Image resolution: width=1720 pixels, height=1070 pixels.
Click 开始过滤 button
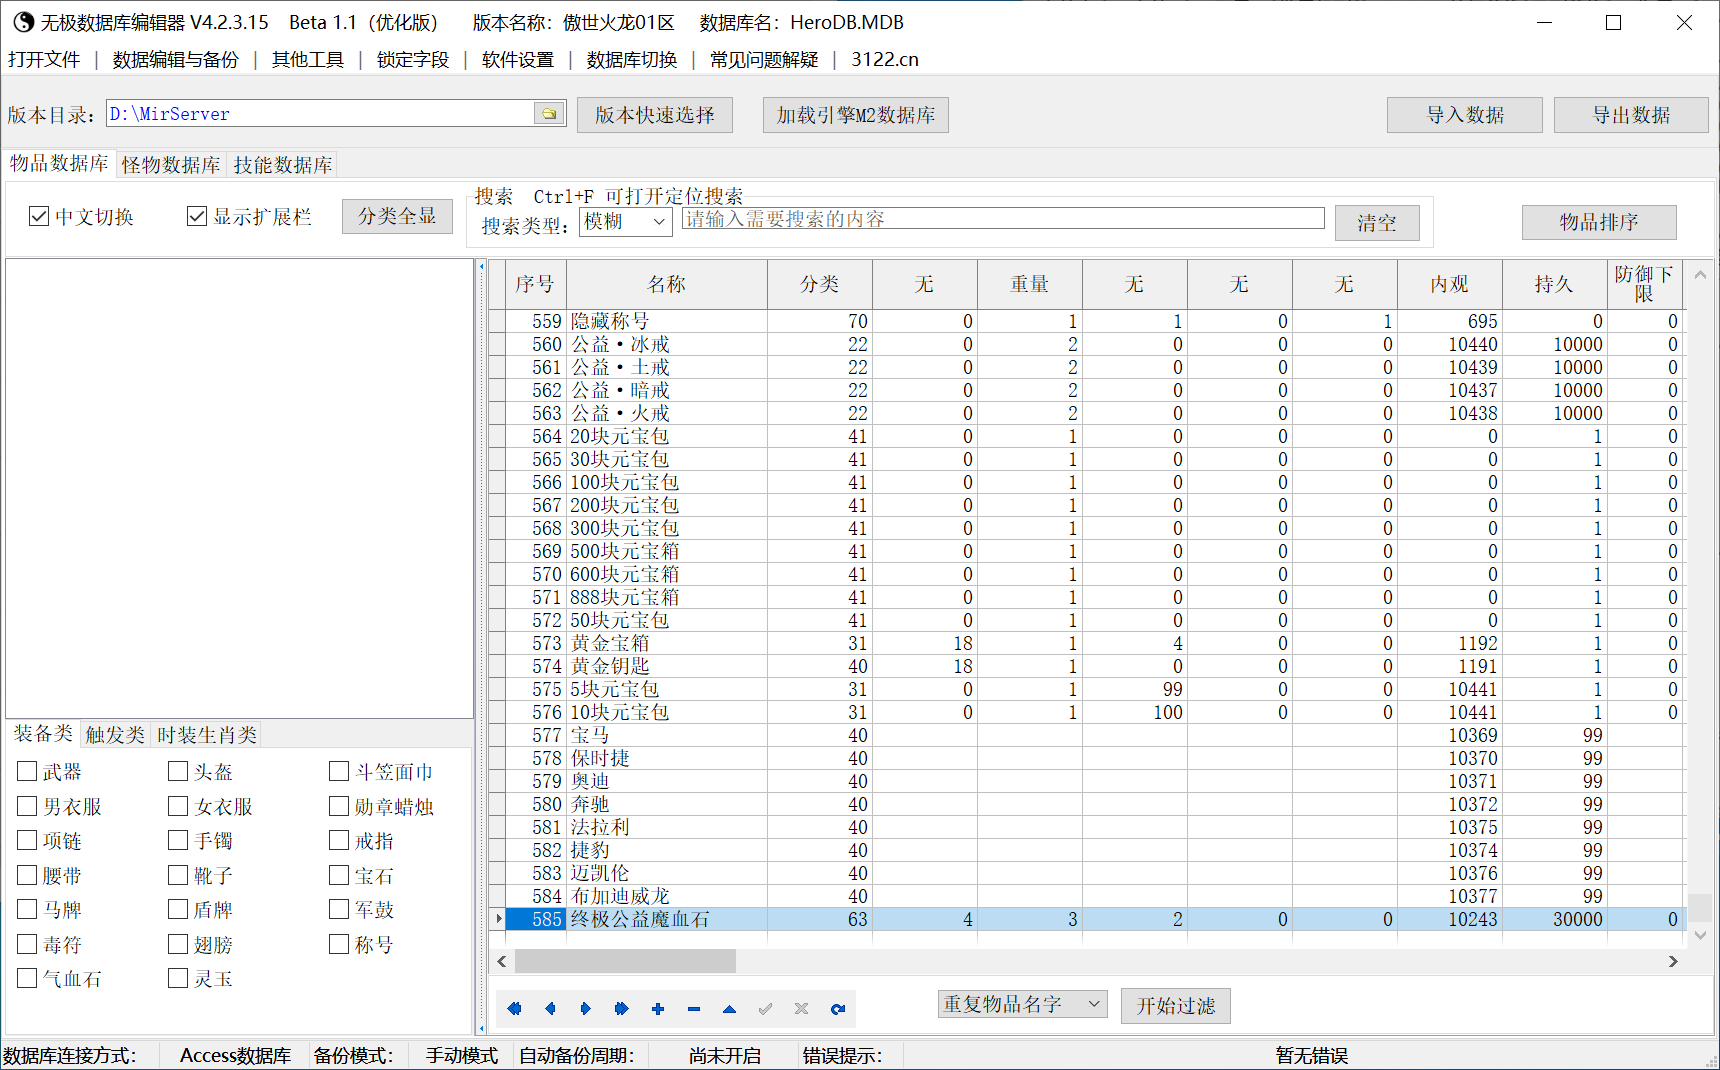[1176, 1005]
